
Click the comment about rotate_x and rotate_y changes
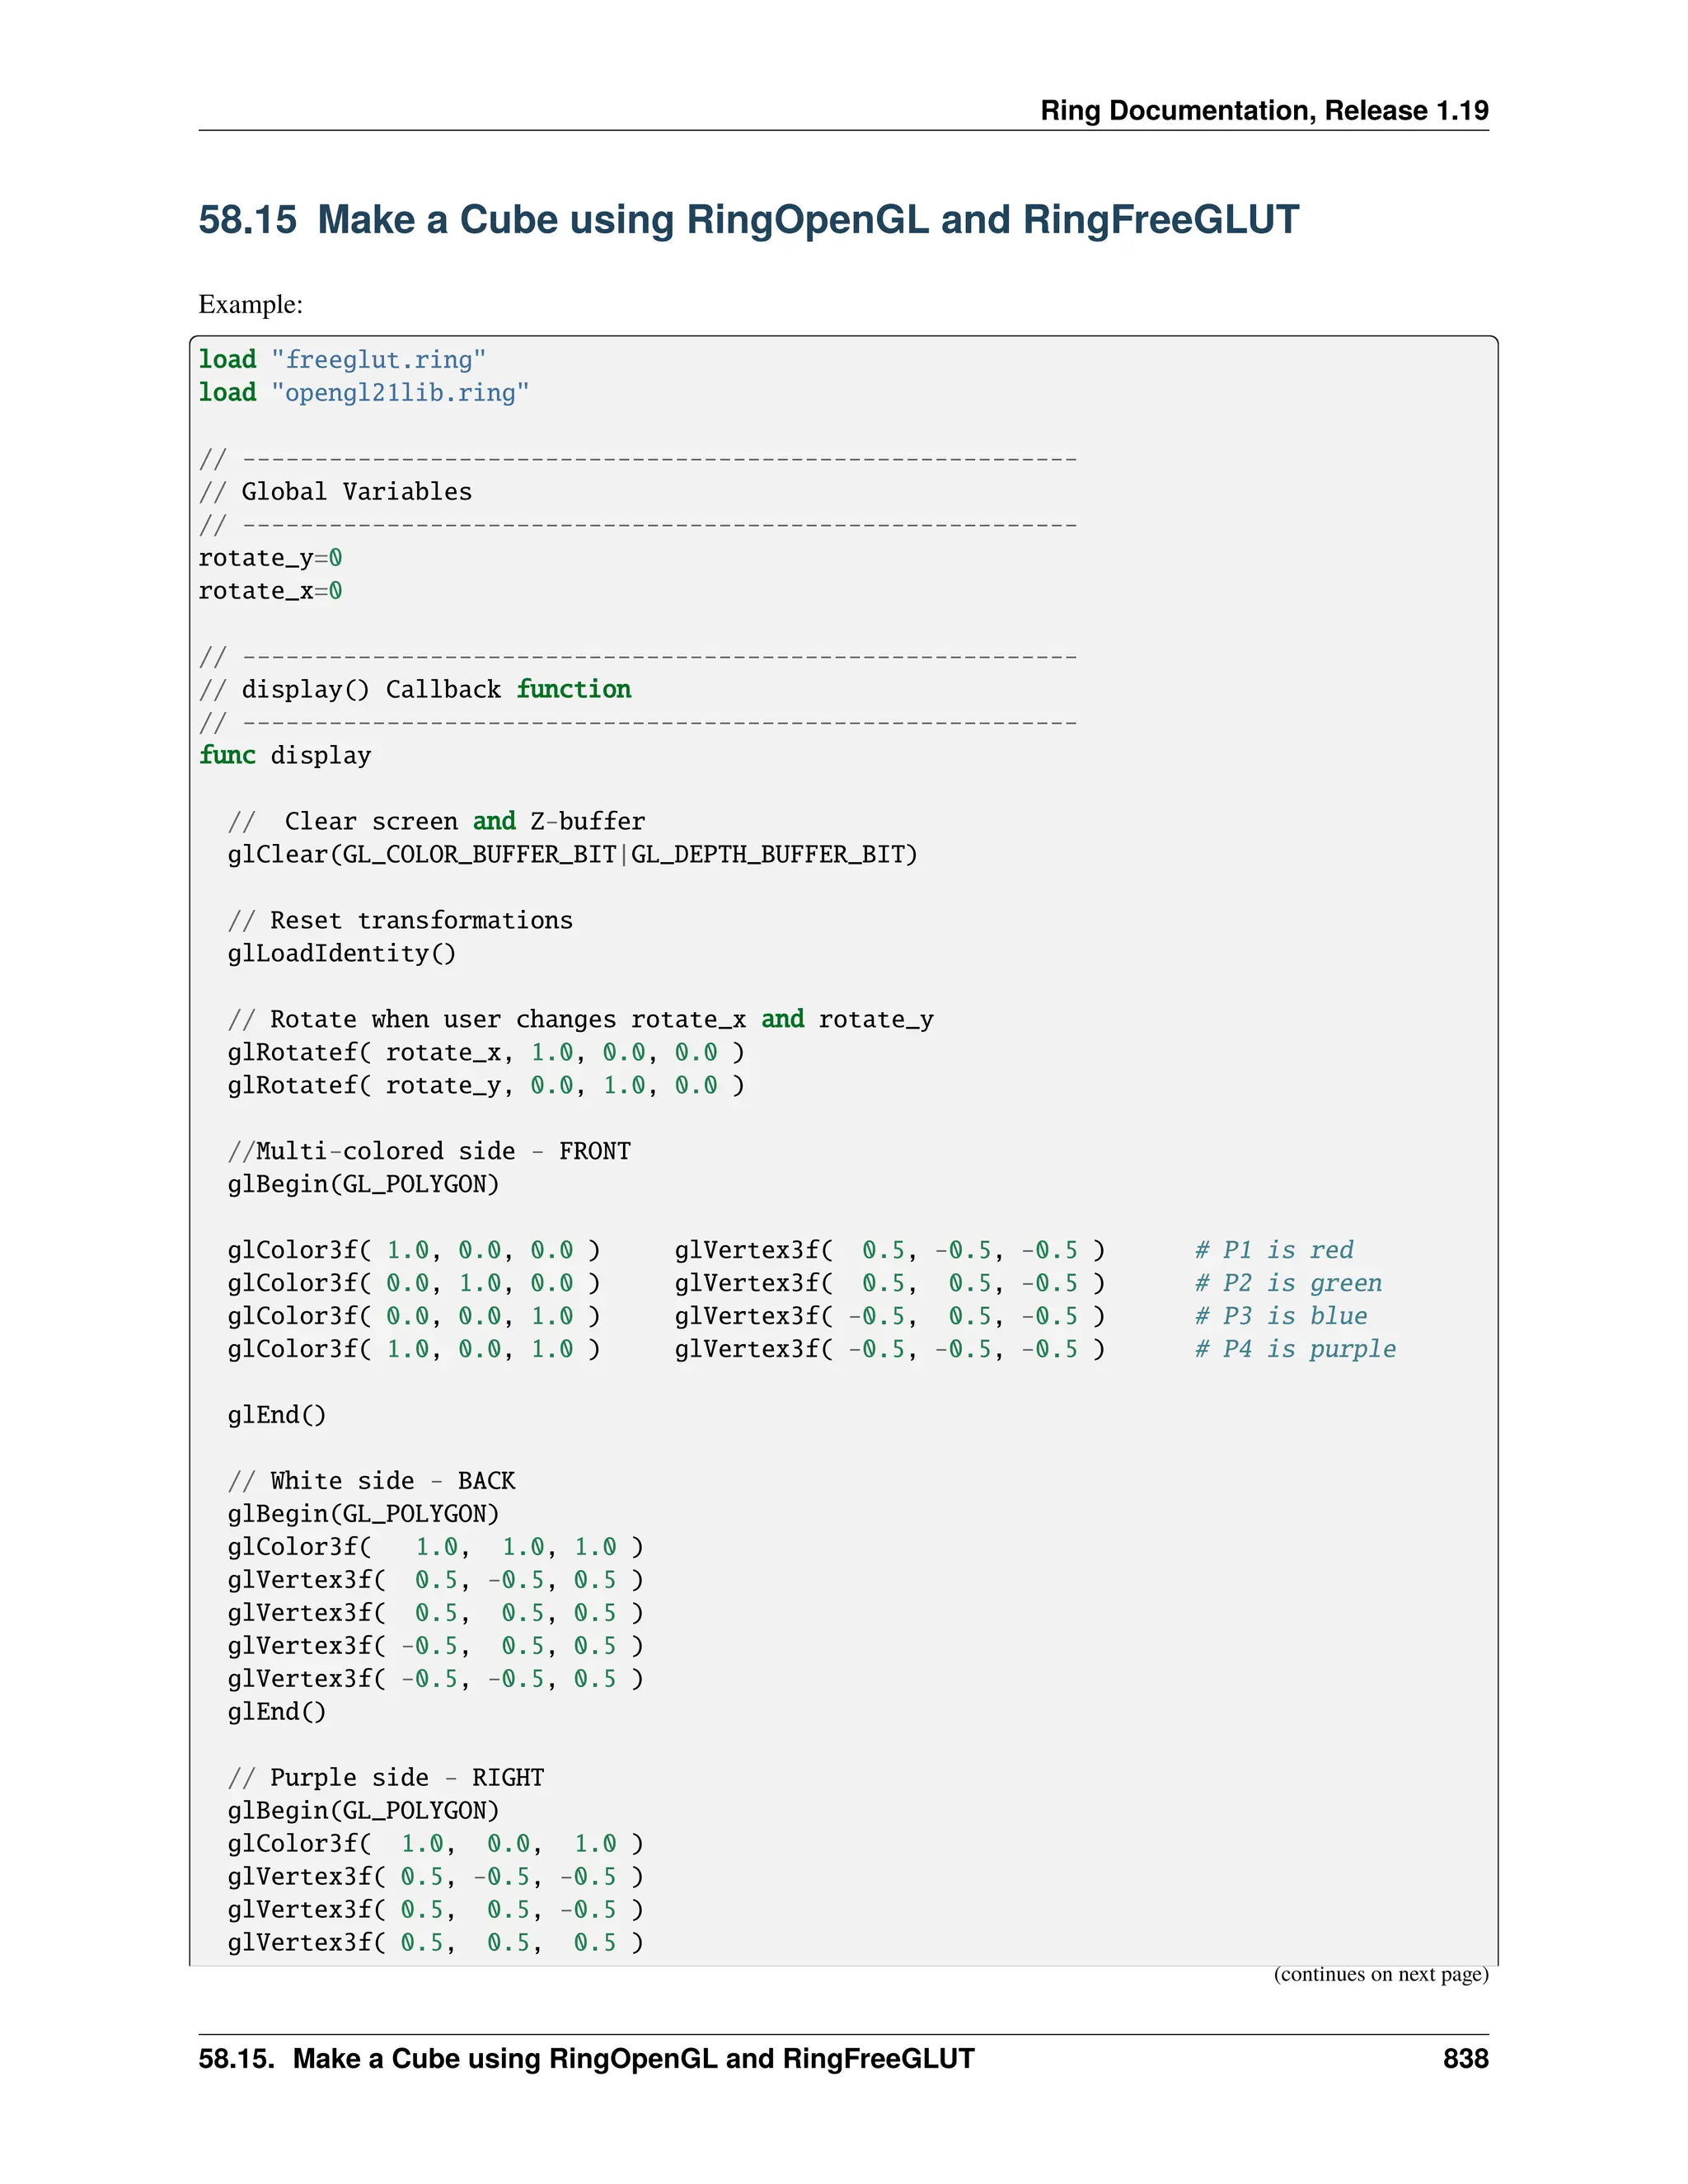[x=580, y=1019]
